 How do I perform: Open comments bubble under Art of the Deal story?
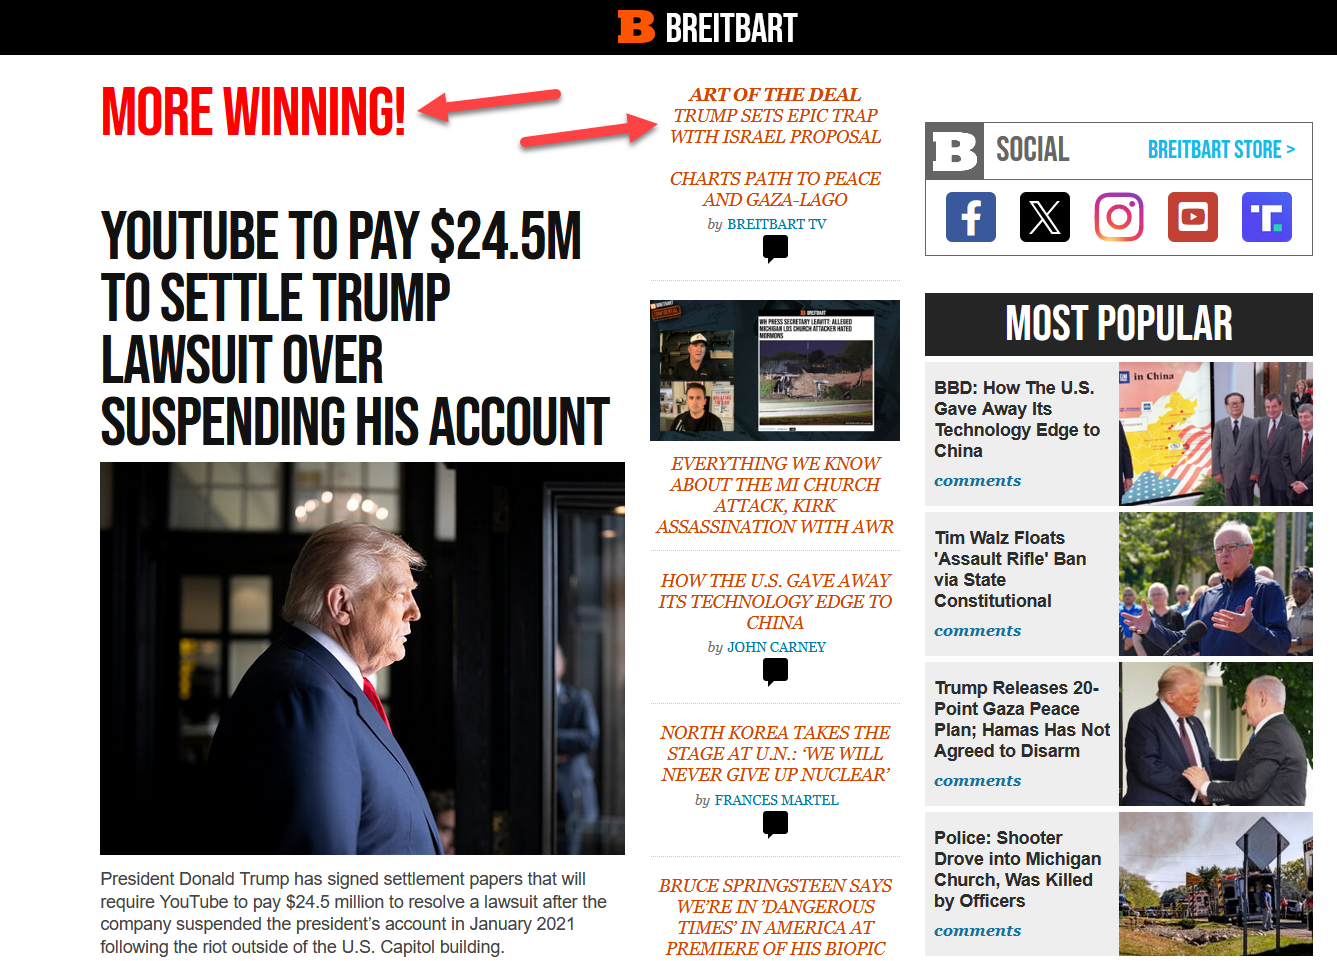(x=775, y=249)
